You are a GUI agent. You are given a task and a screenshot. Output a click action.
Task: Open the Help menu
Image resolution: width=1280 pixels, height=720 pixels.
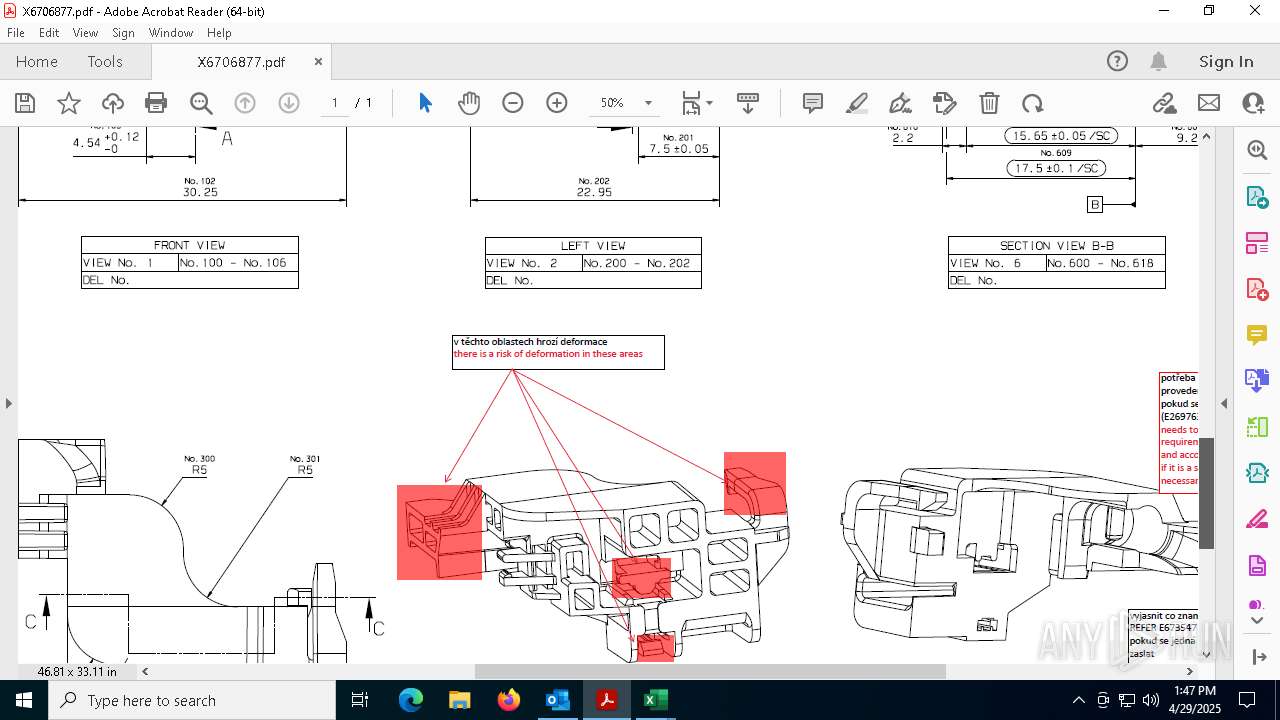(x=219, y=33)
